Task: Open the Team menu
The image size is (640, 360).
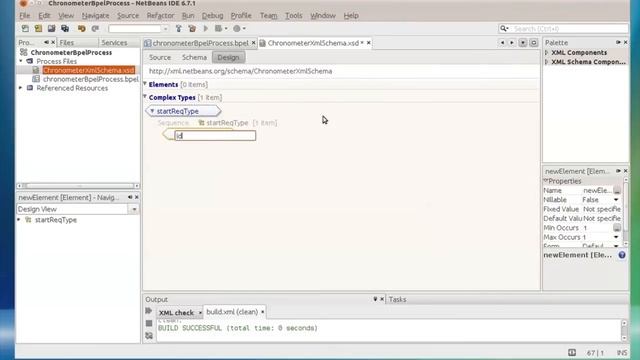Action: tap(268, 16)
